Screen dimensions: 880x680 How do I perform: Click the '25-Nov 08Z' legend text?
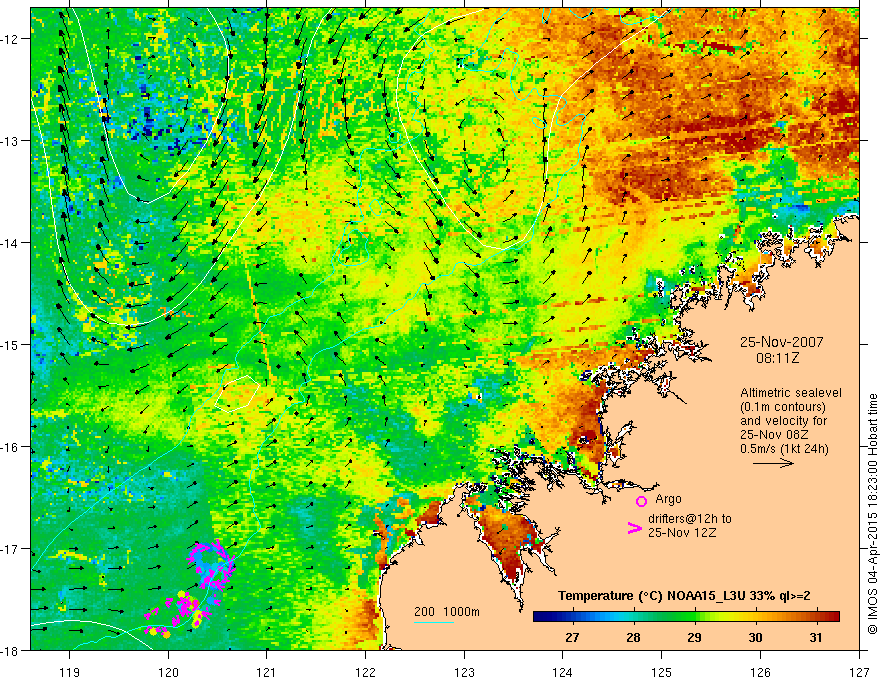tap(775, 435)
